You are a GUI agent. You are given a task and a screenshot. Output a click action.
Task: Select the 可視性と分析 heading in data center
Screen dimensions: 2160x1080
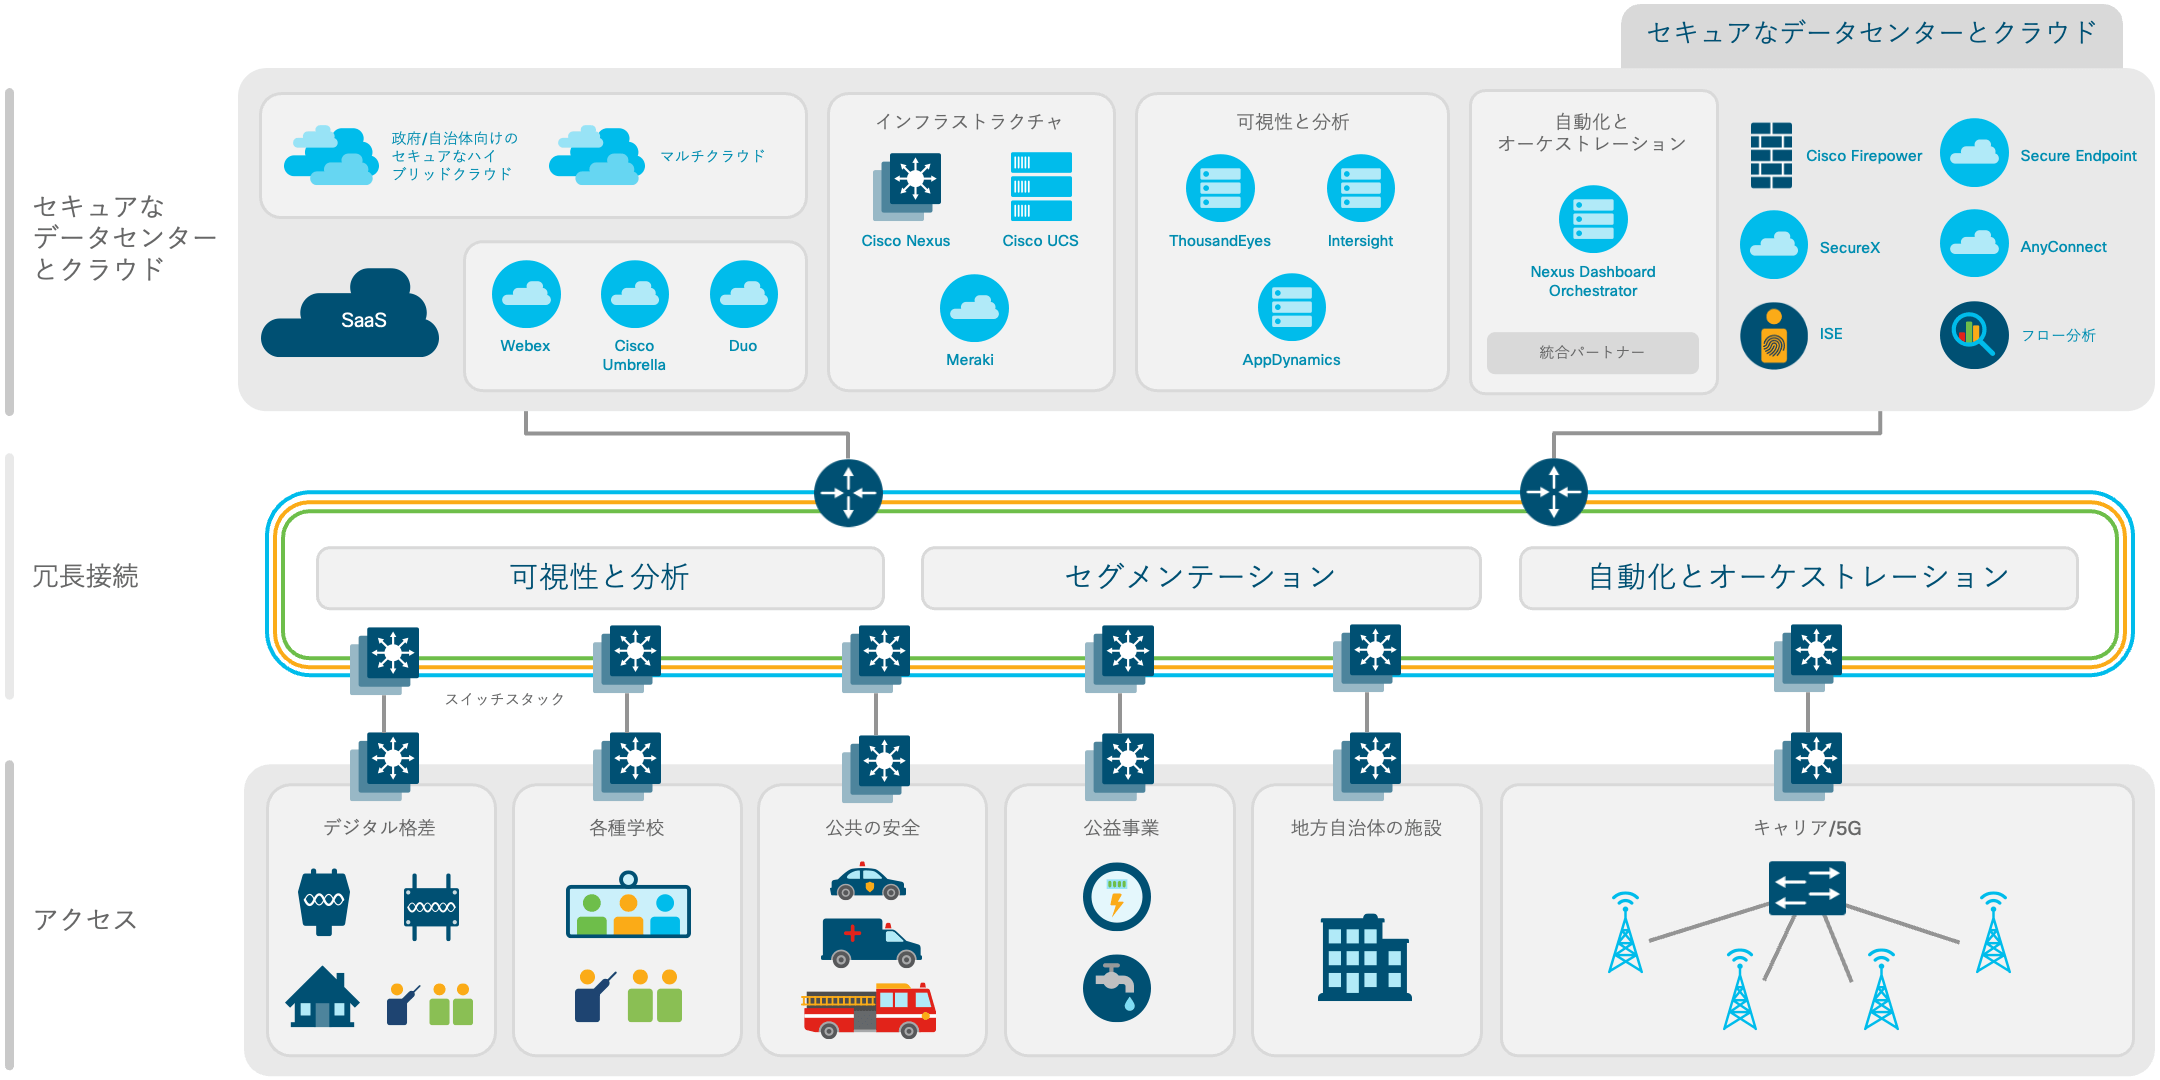coord(1292,122)
